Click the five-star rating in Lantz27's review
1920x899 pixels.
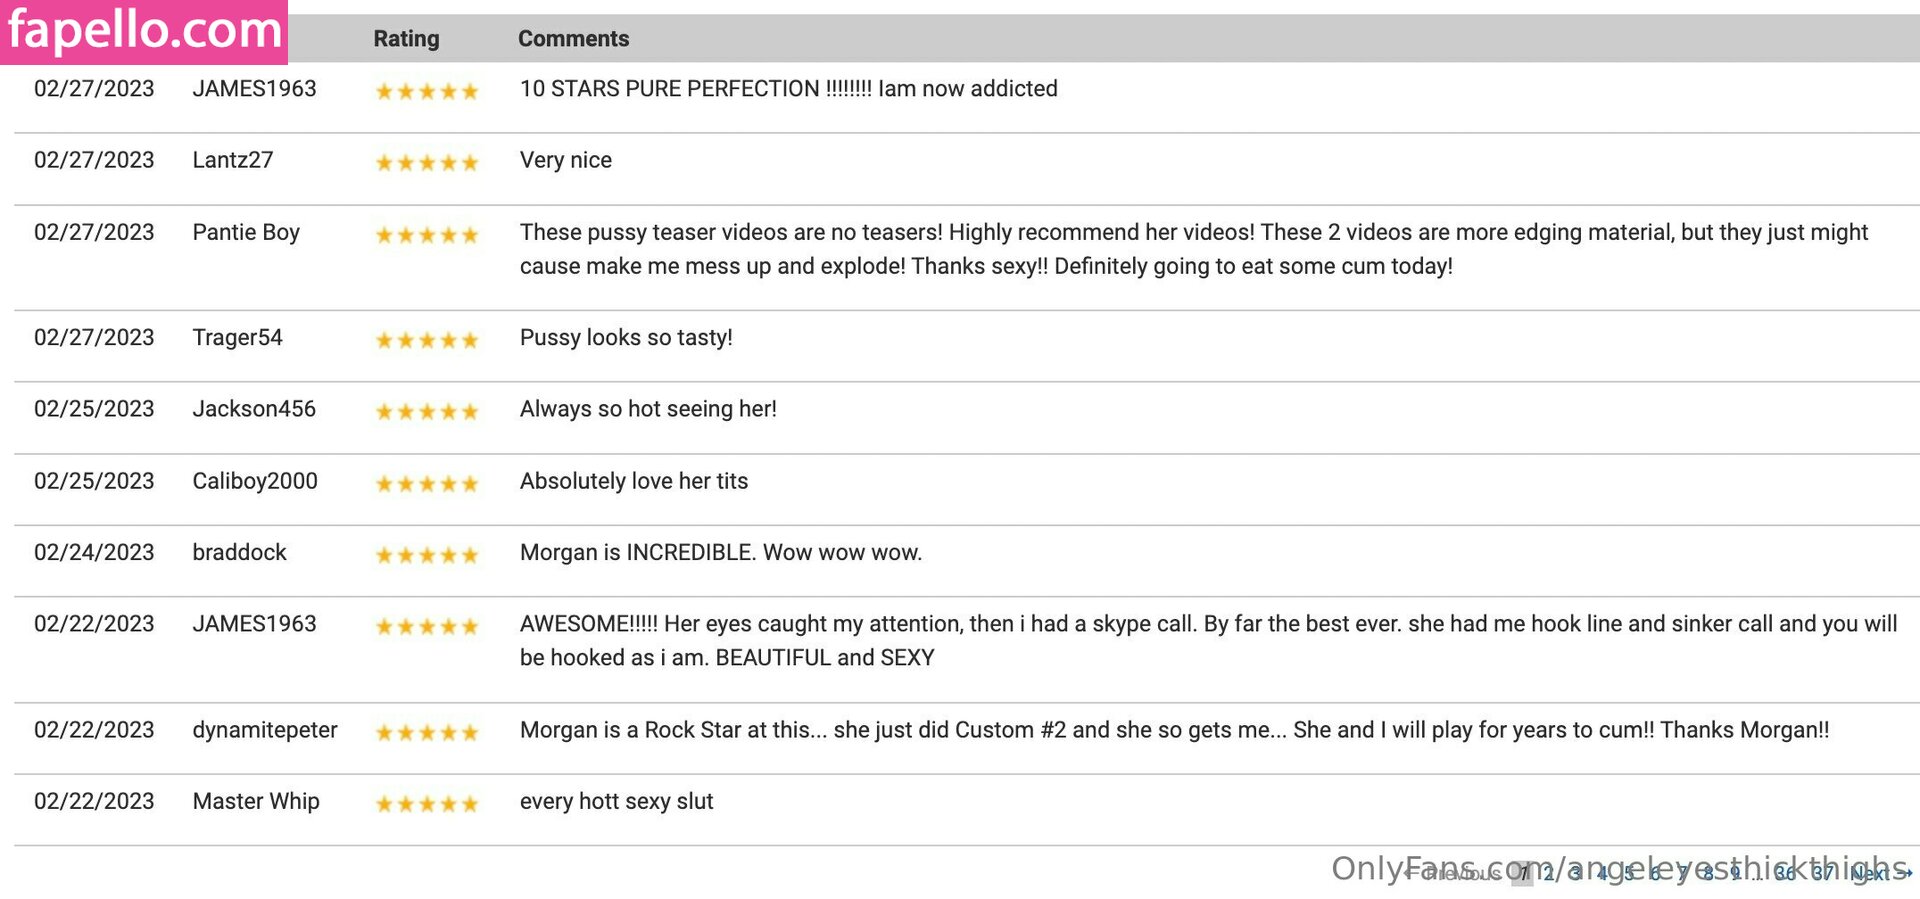pyautogui.click(x=427, y=163)
